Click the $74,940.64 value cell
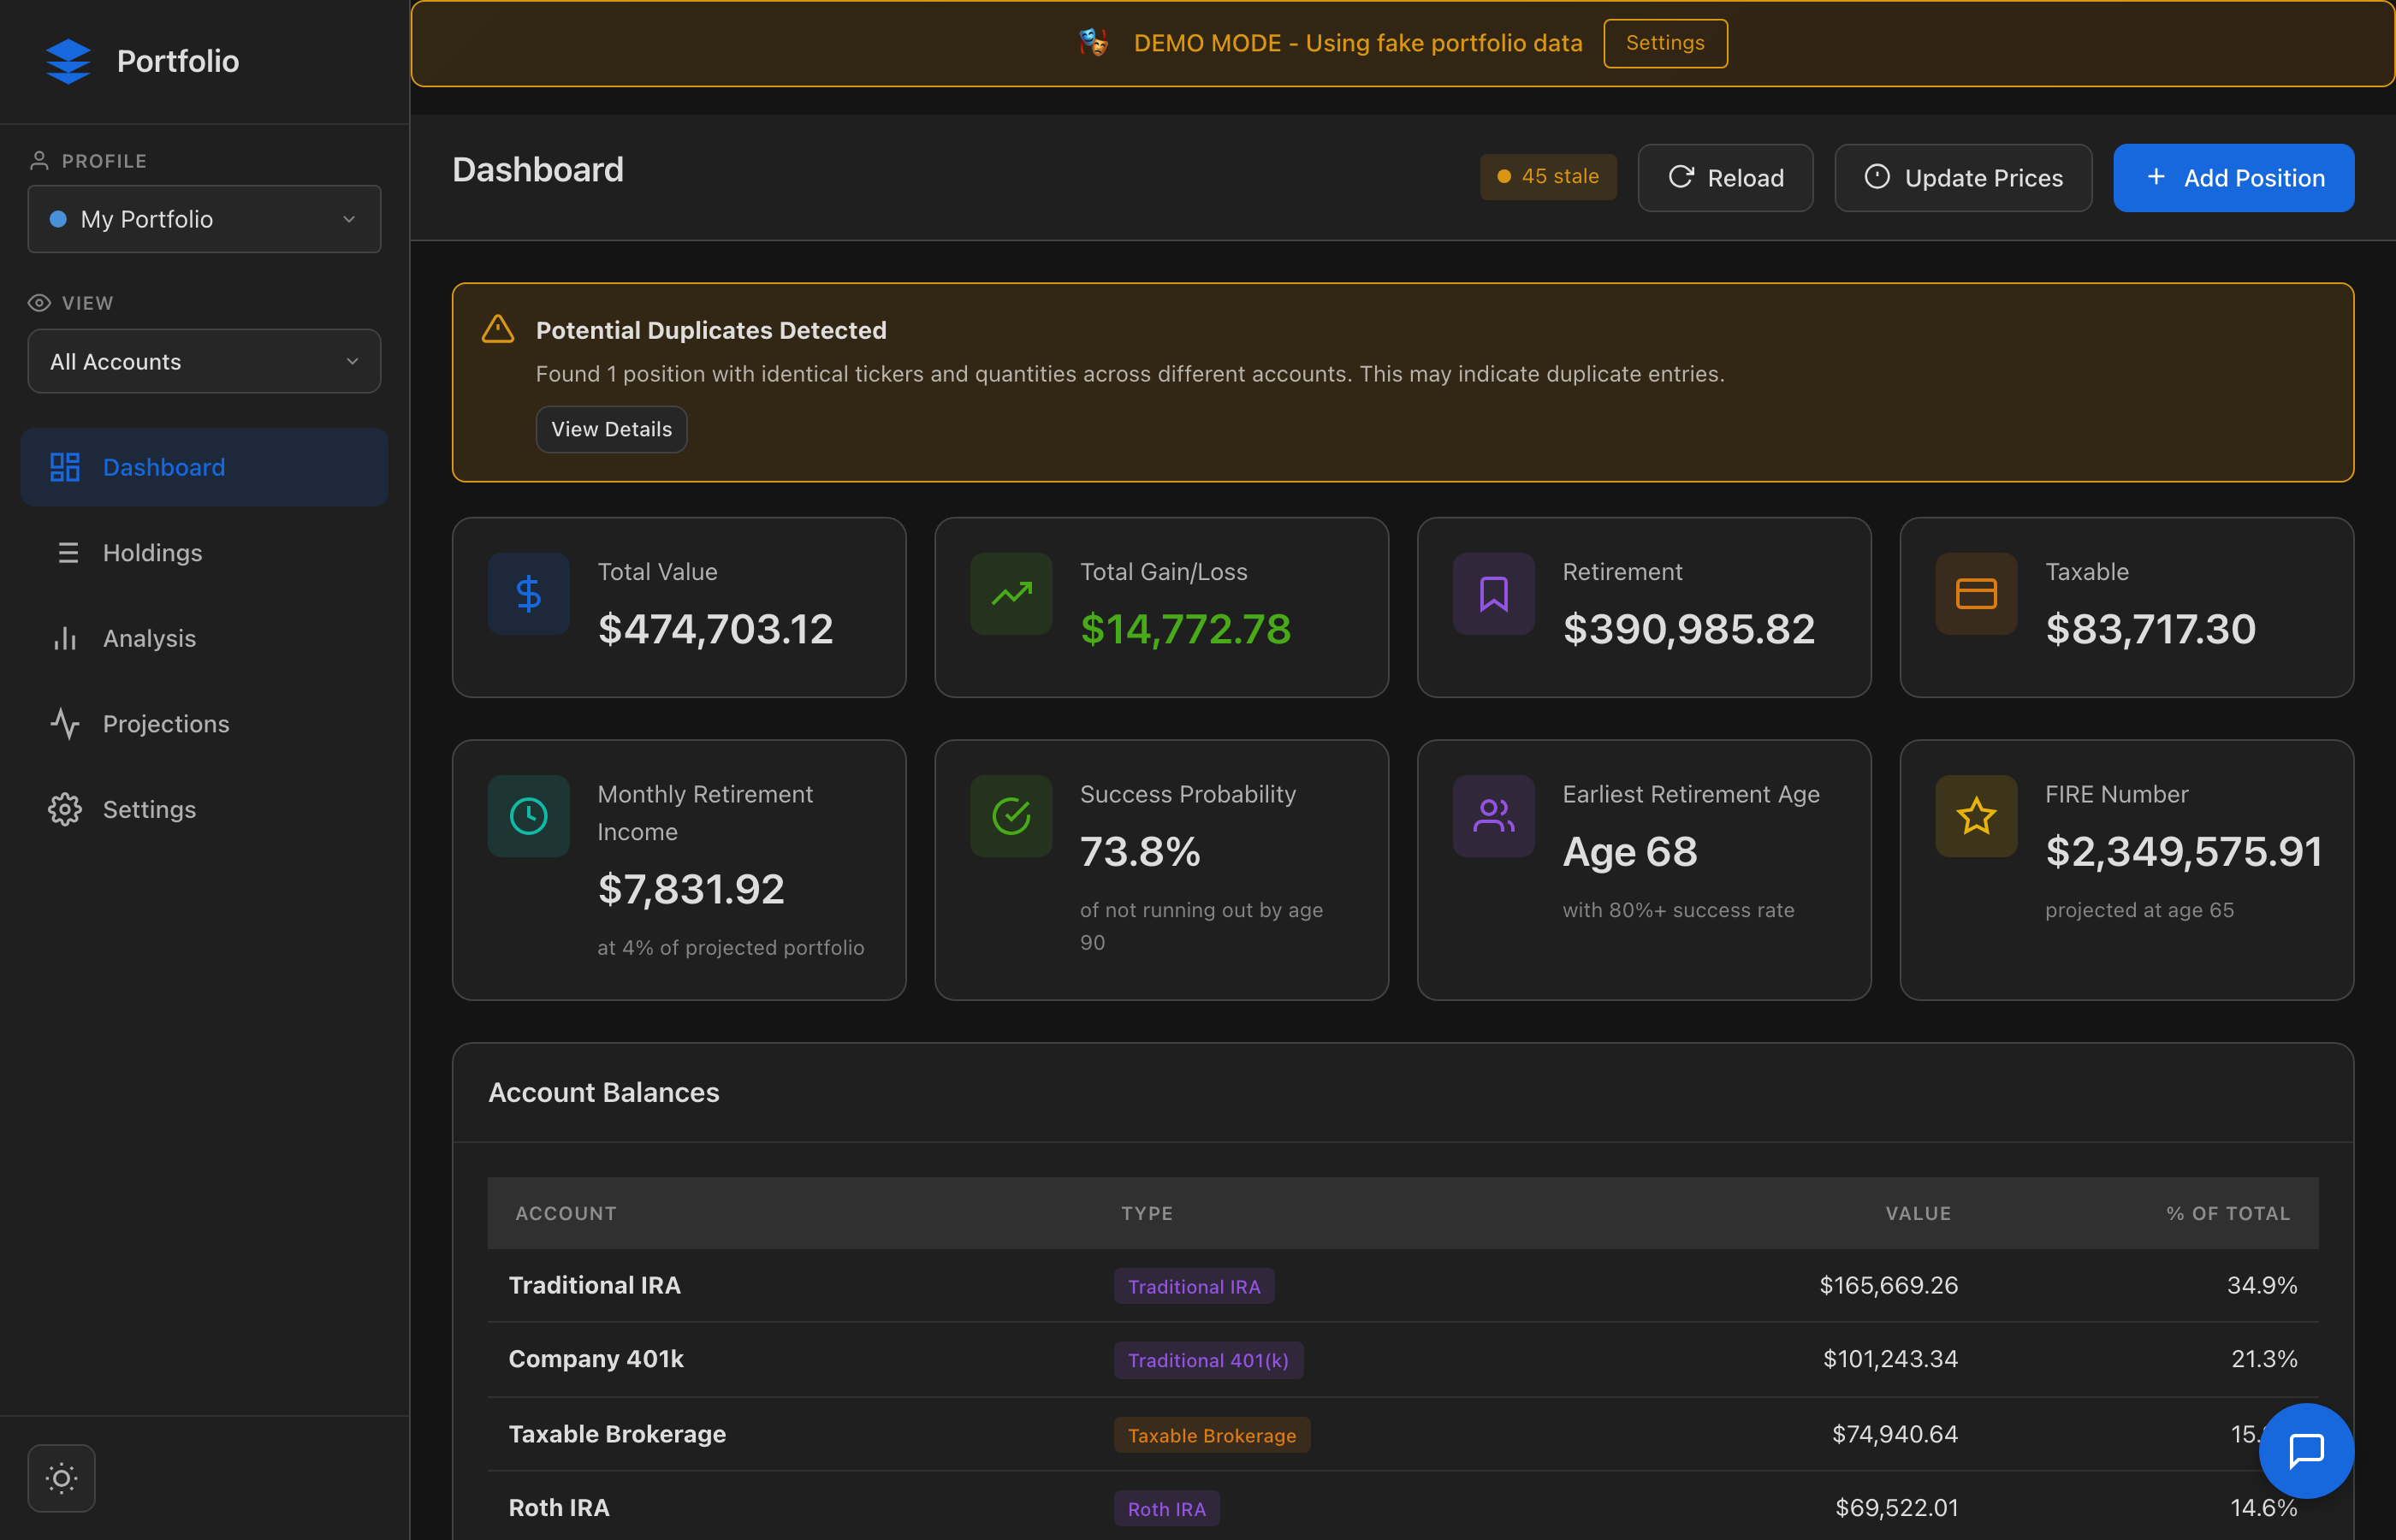The image size is (2396, 1540). 1894,1434
